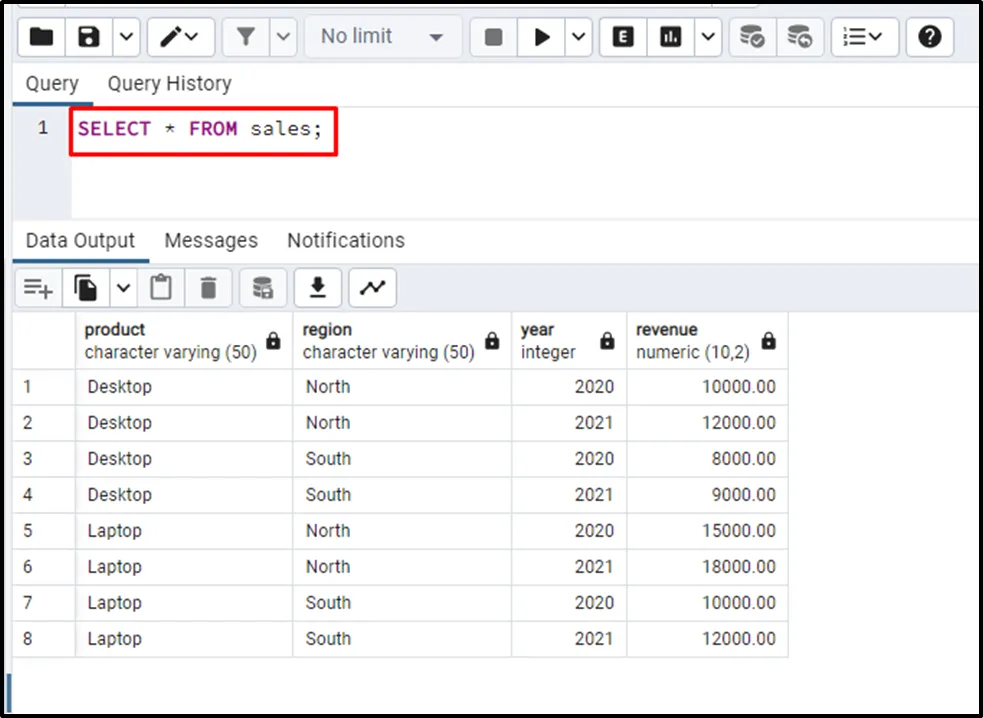Image resolution: width=983 pixels, height=718 pixels.
Task: Click the Open File folder icon
Action: tap(41, 37)
